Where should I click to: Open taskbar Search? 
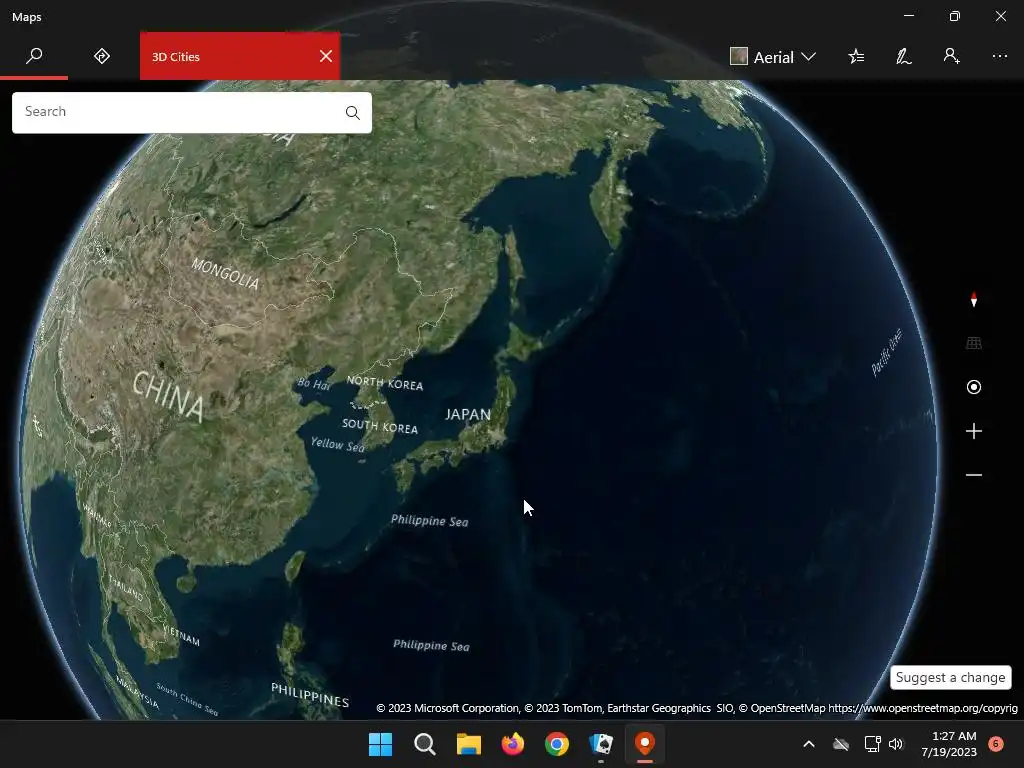[424, 744]
